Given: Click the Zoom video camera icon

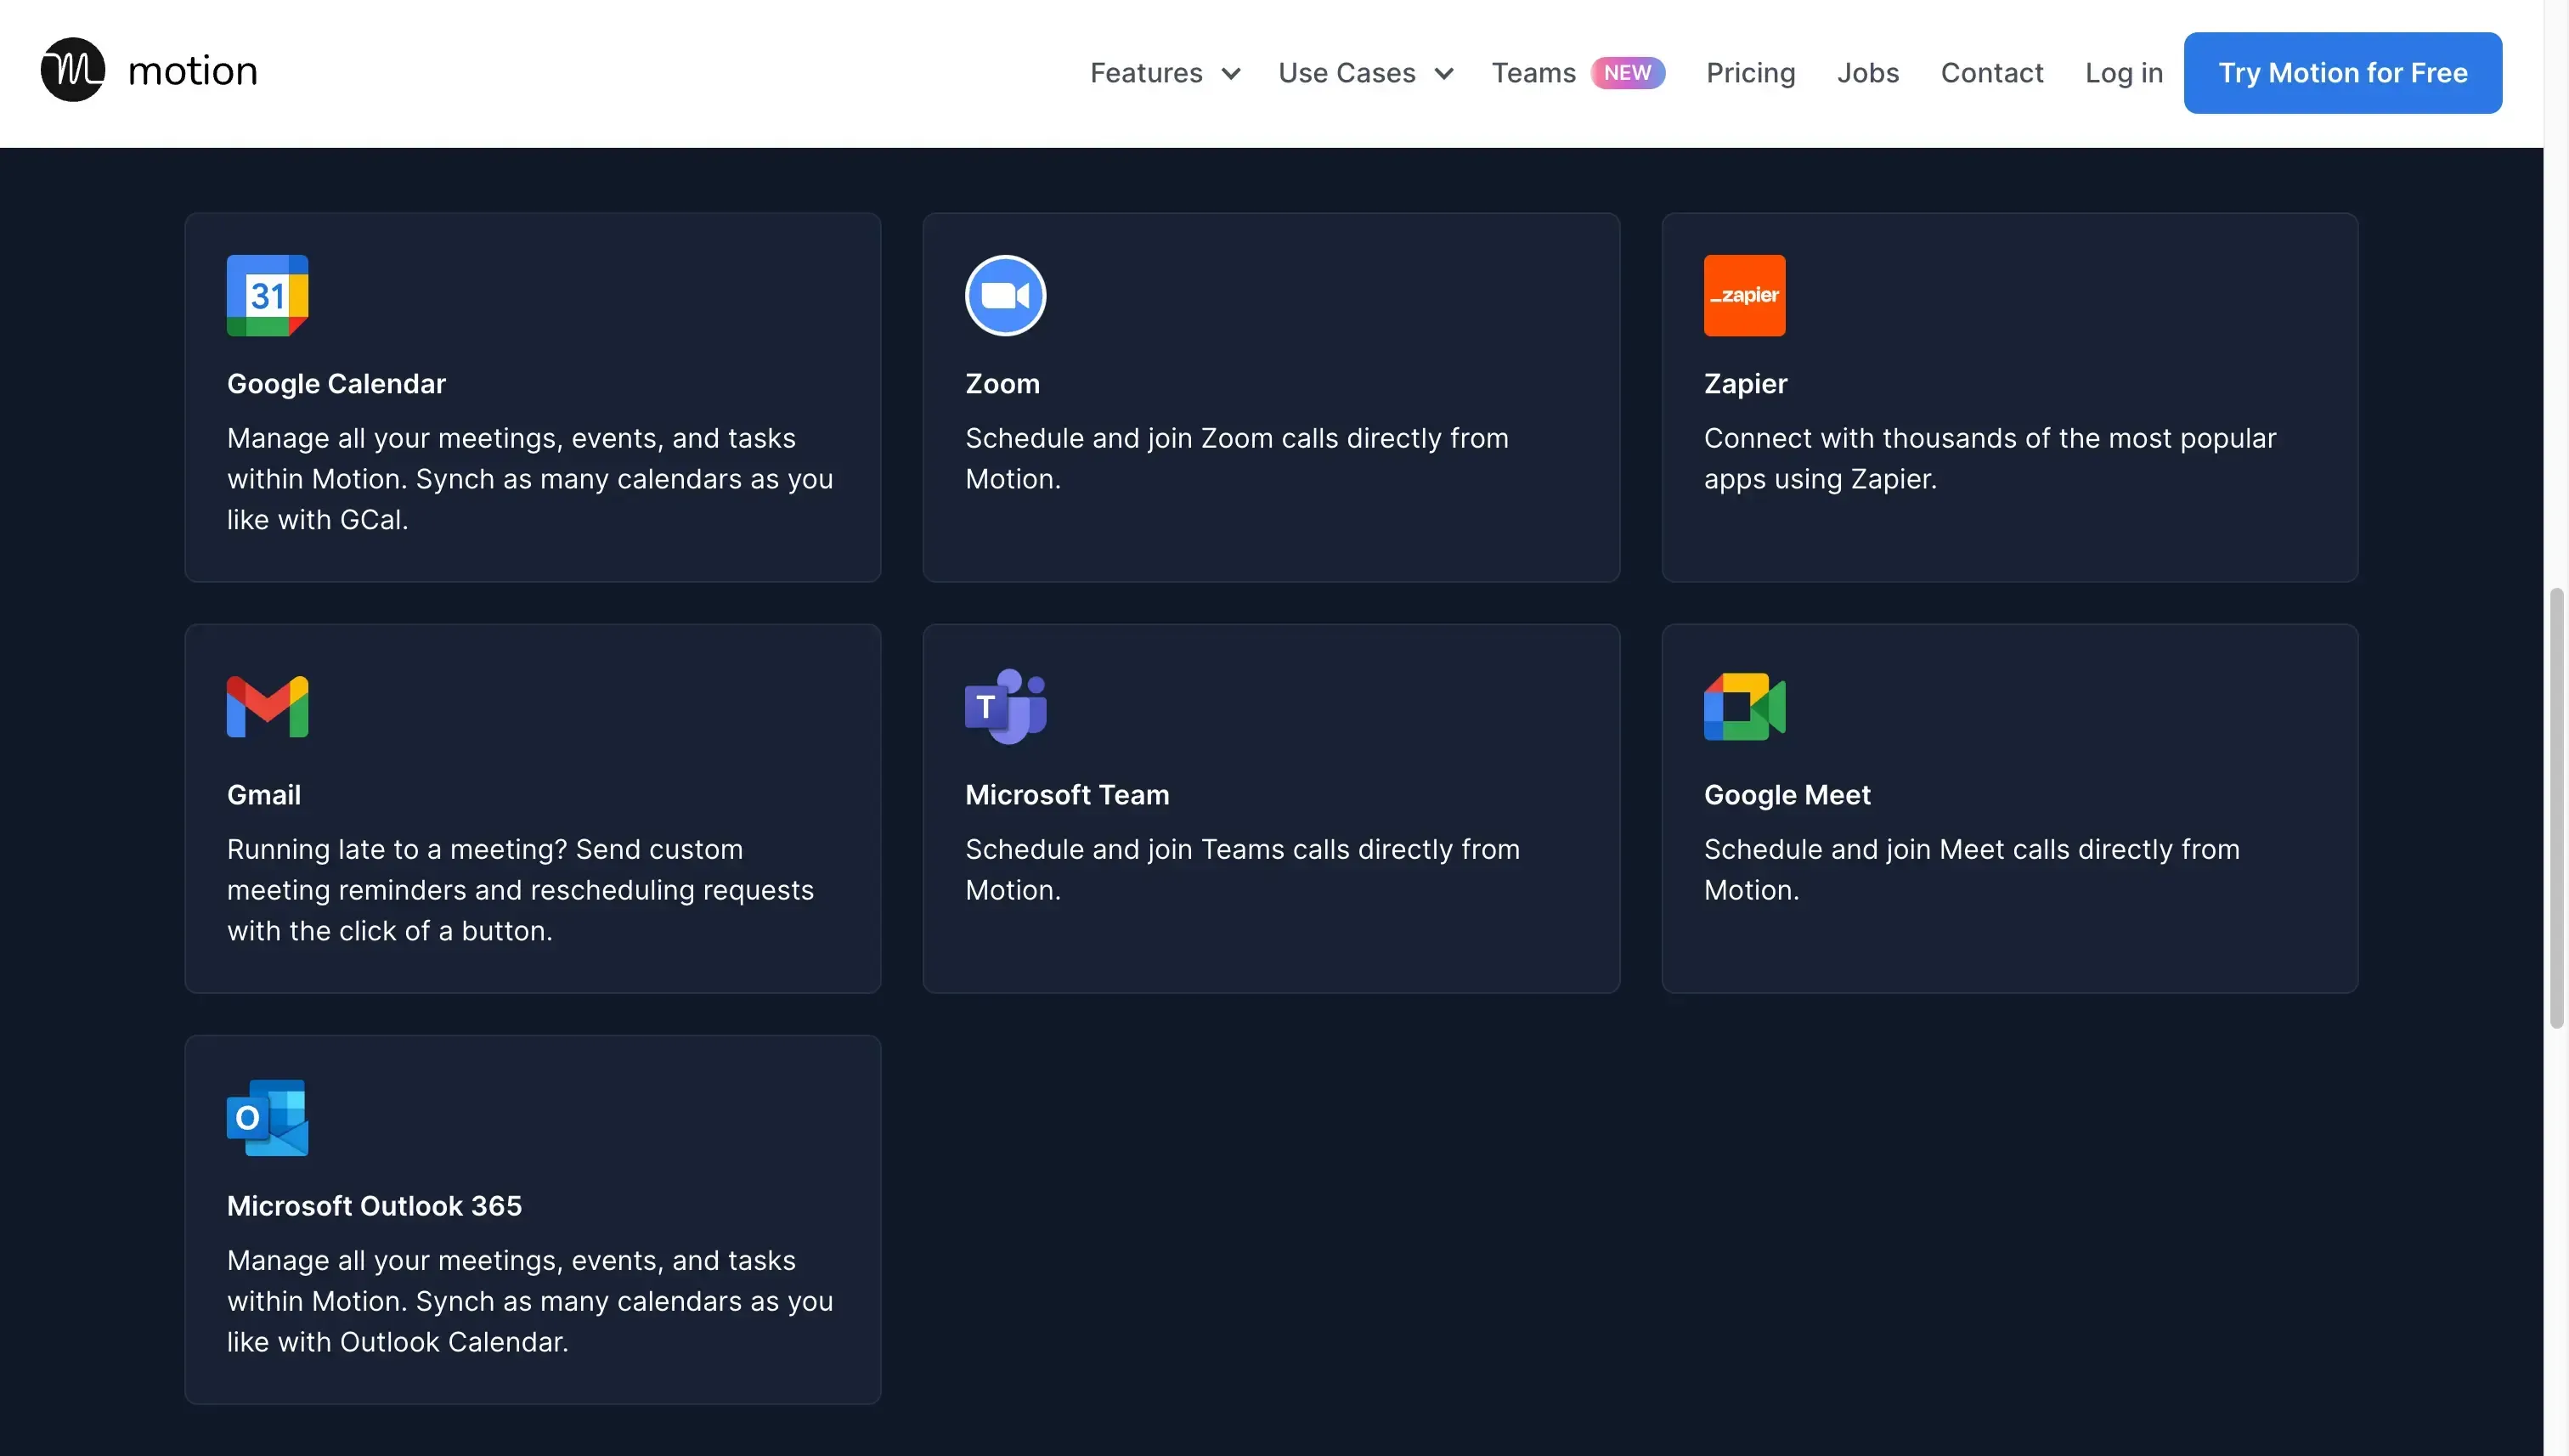Looking at the screenshot, I should click(1005, 295).
